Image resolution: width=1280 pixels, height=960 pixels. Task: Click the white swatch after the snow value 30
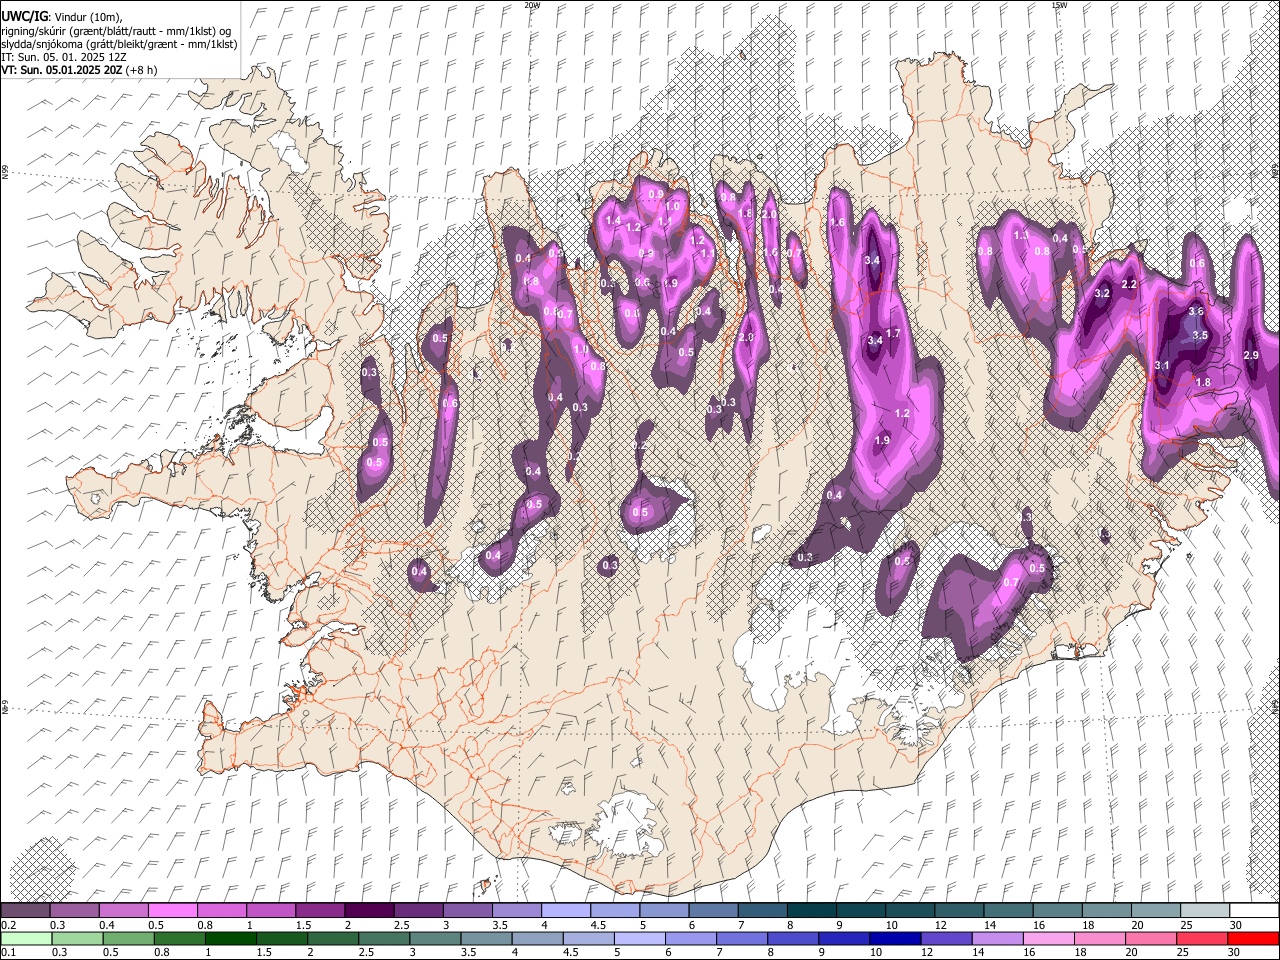(1254, 911)
